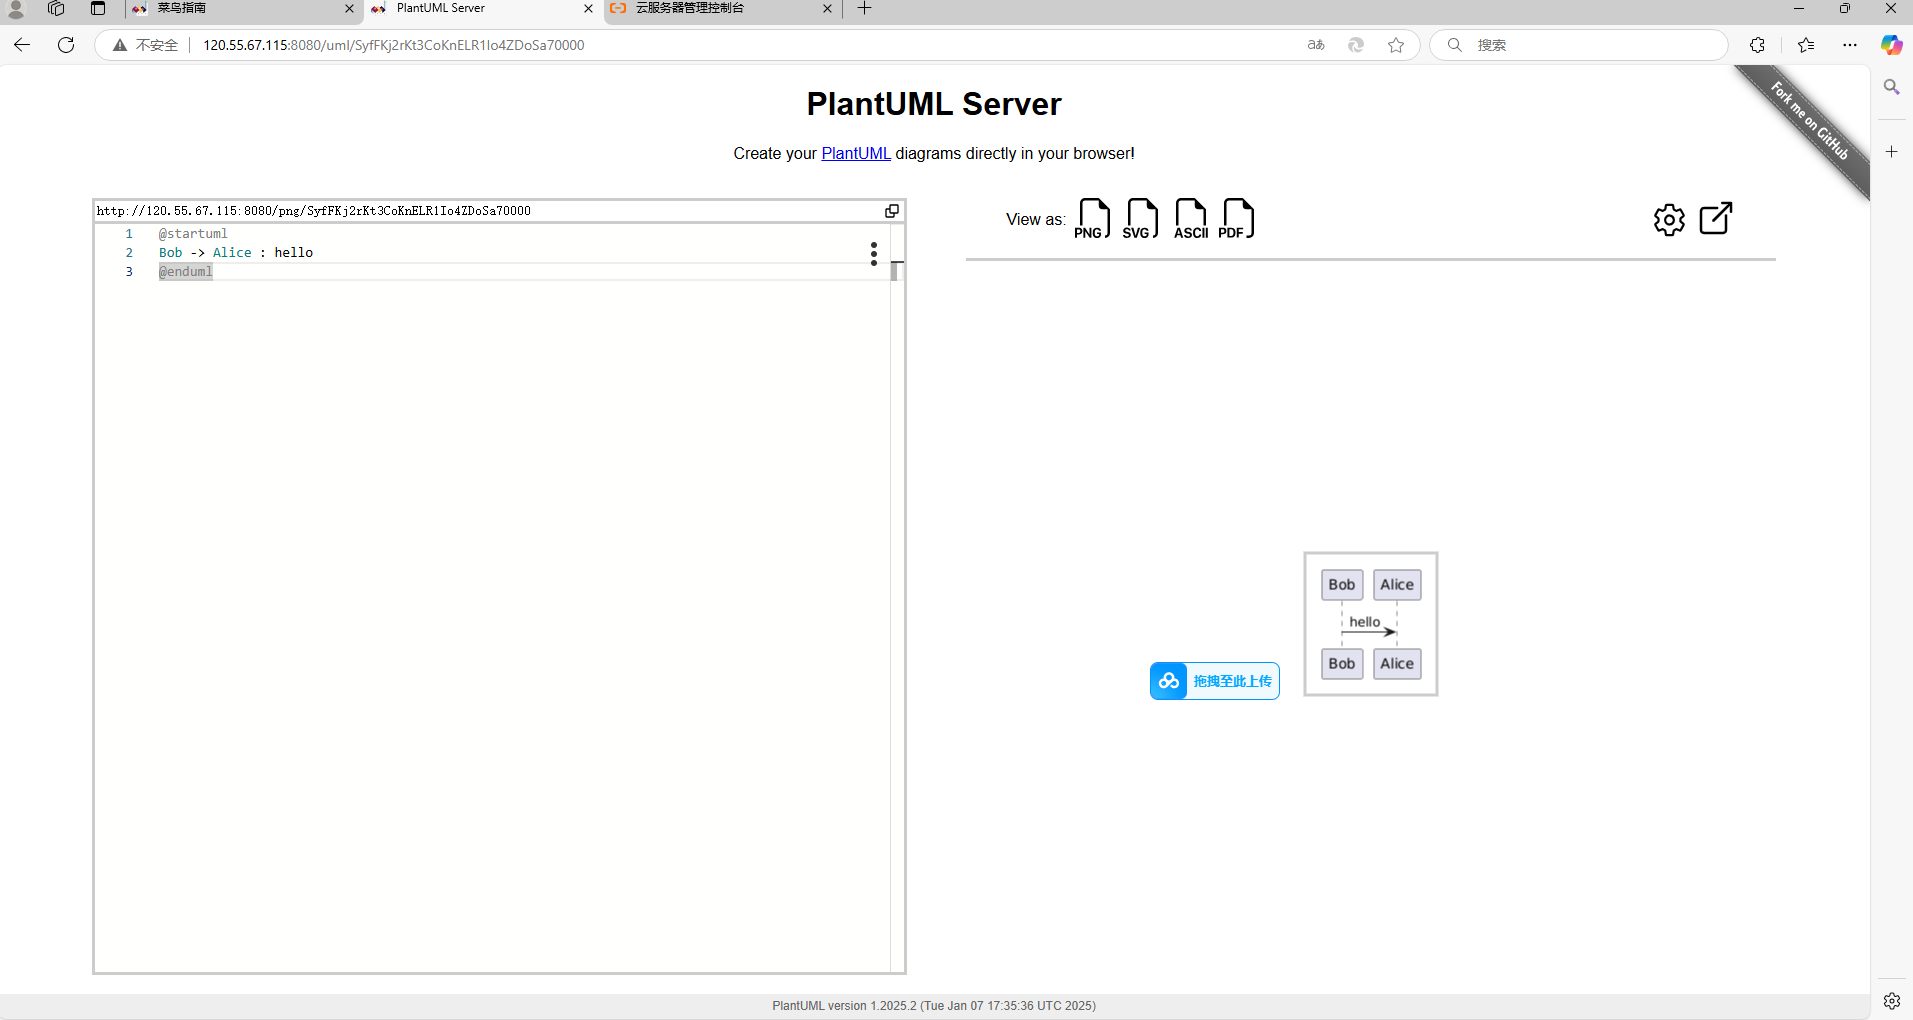Image resolution: width=1913 pixels, height=1020 pixels.
Task: Open the Copilot sidebar icon
Action: coord(1891,45)
